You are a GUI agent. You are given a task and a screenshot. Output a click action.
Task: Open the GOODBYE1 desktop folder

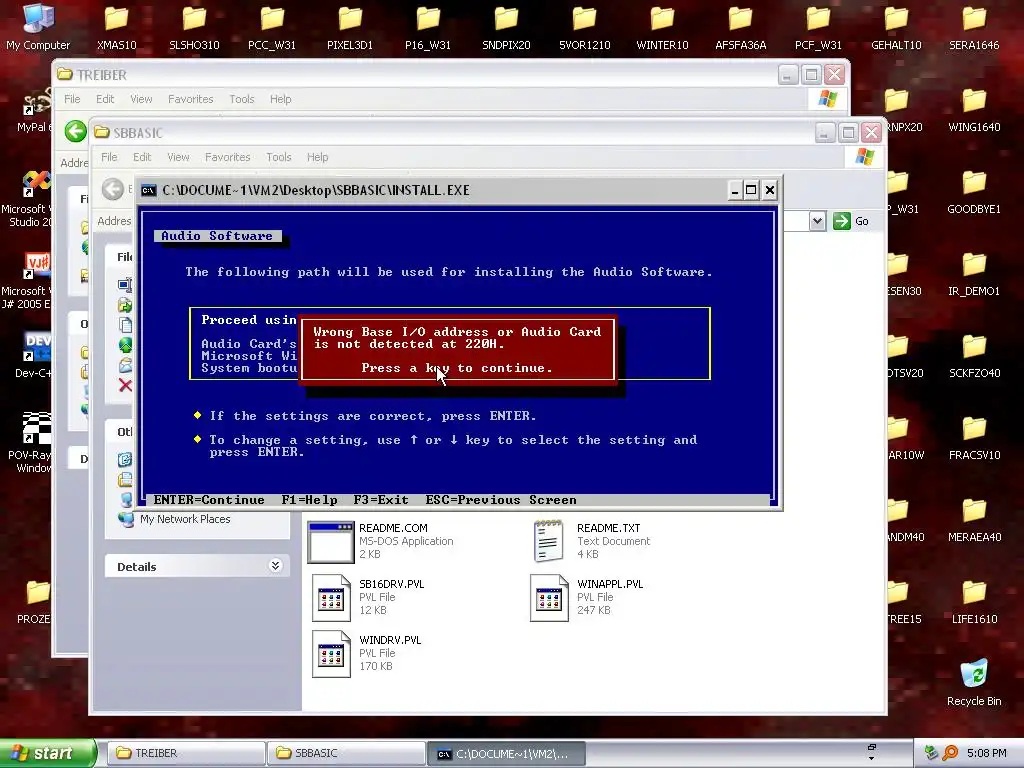click(974, 191)
